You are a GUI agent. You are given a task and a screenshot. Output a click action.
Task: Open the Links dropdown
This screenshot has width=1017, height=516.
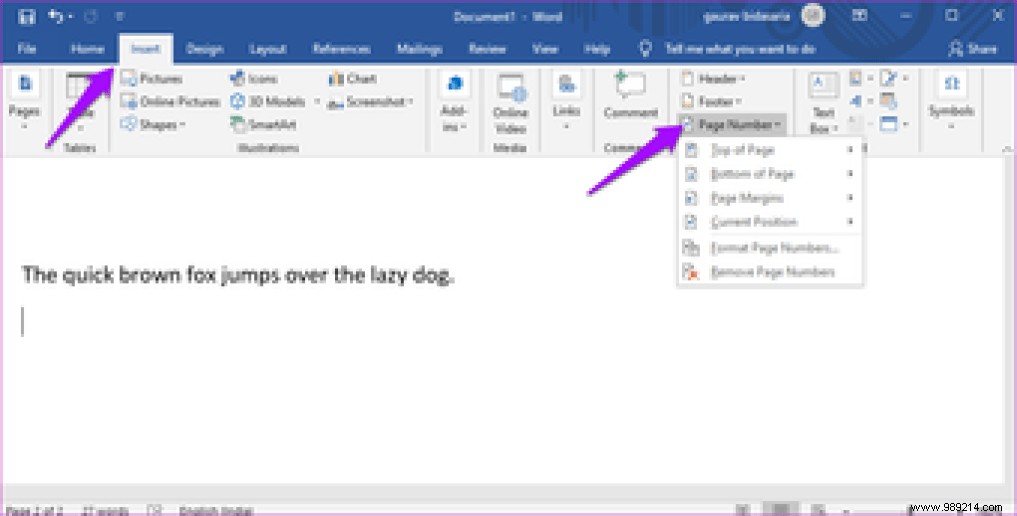pyautogui.click(x=566, y=101)
